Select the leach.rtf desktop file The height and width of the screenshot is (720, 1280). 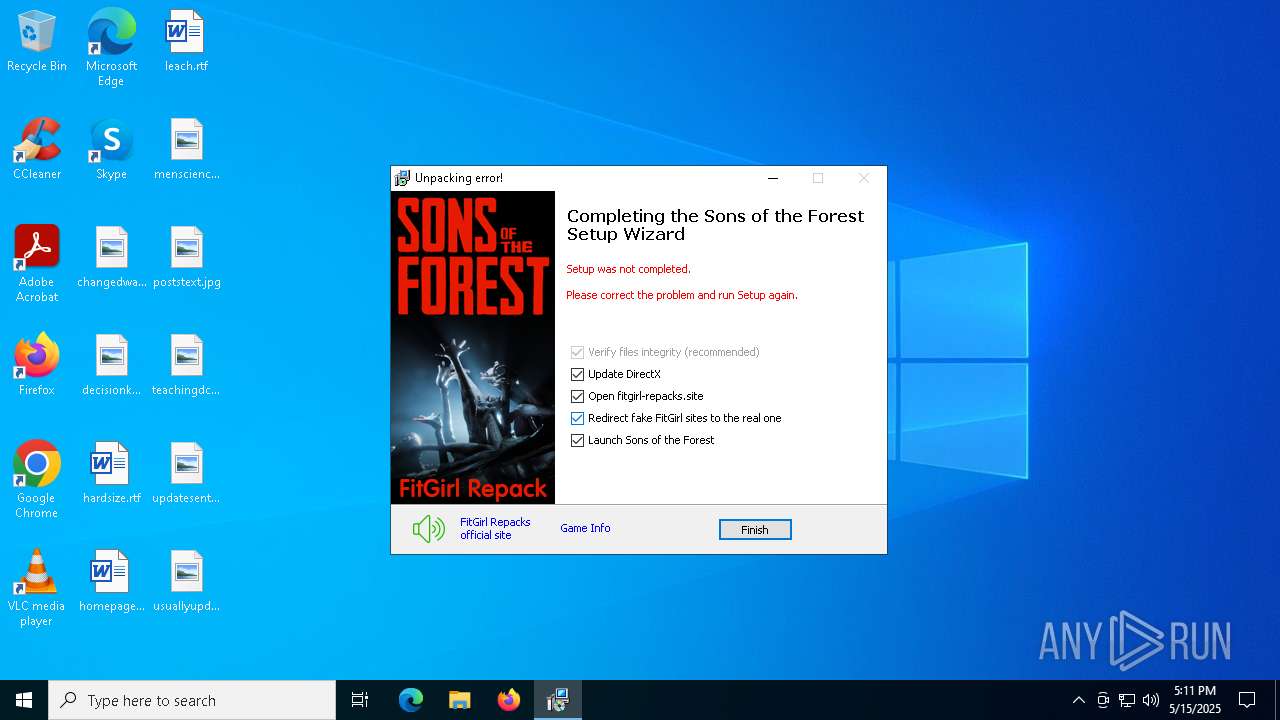click(186, 41)
